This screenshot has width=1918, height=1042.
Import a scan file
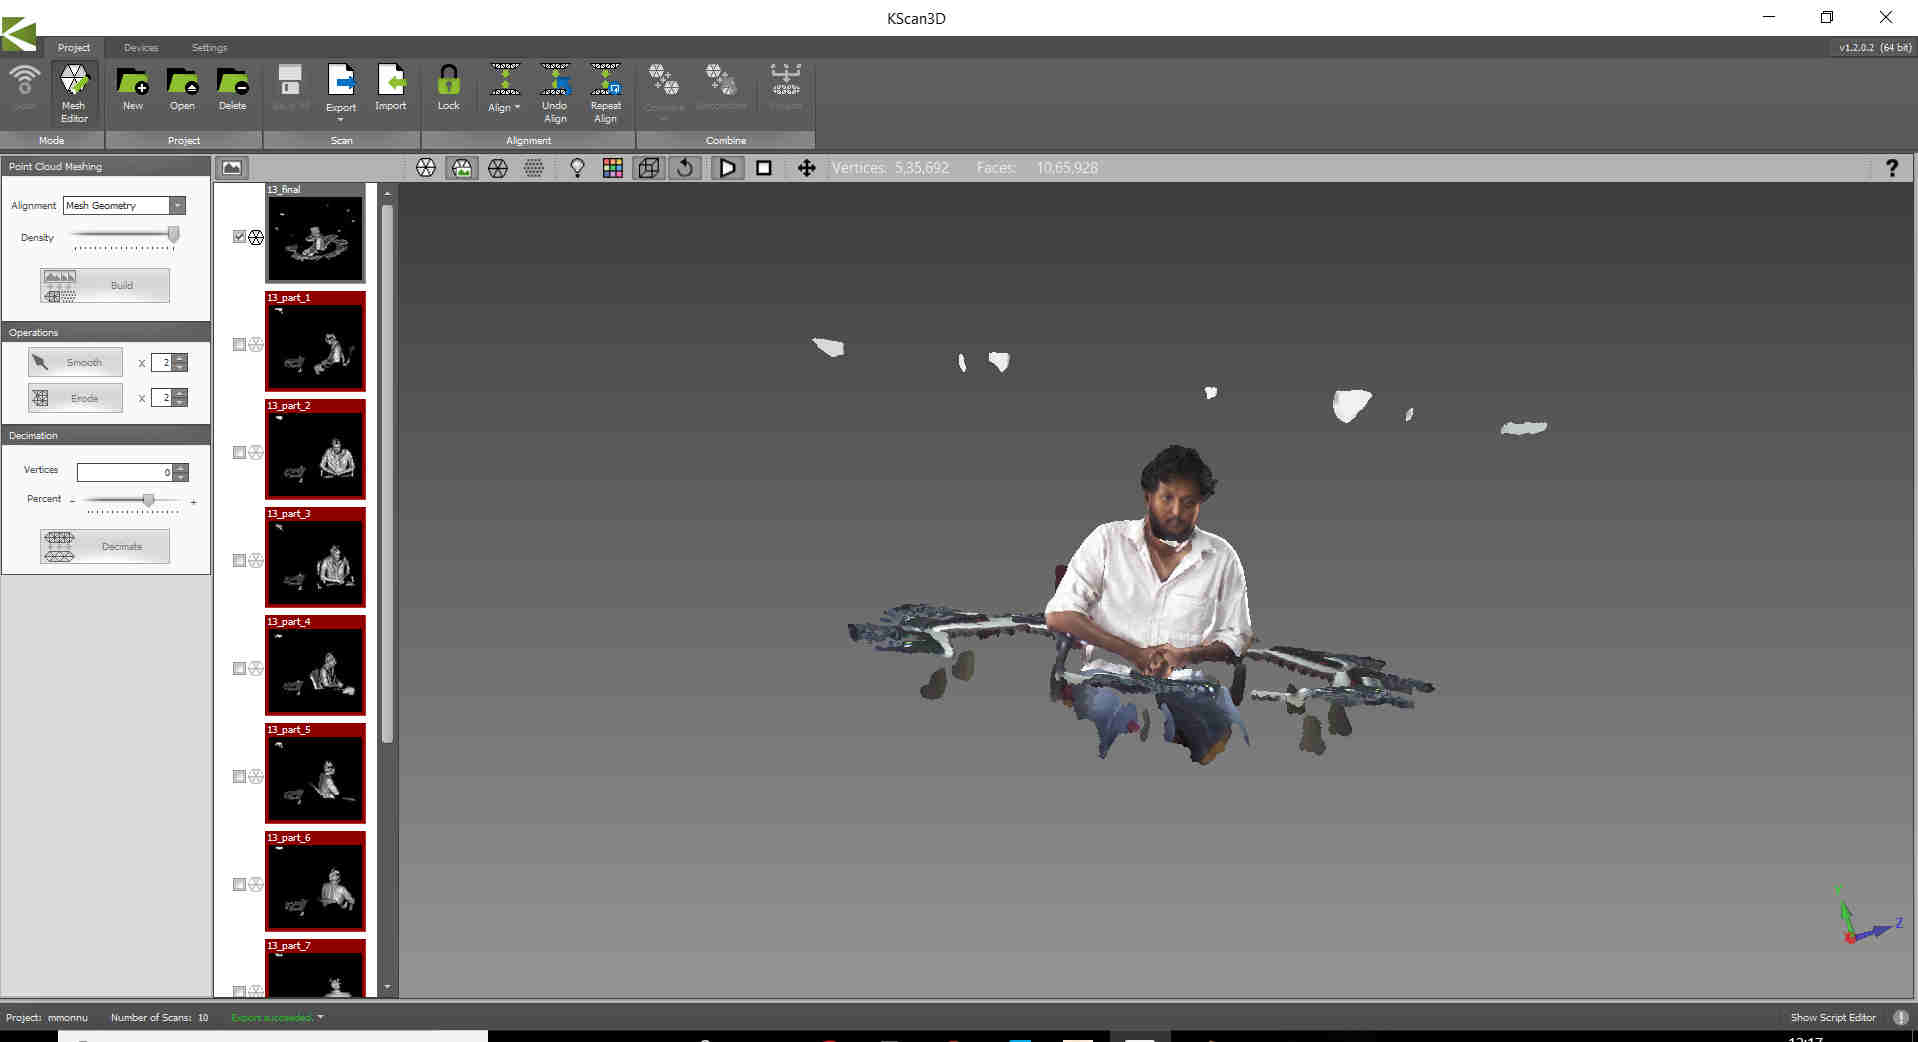tap(390, 89)
